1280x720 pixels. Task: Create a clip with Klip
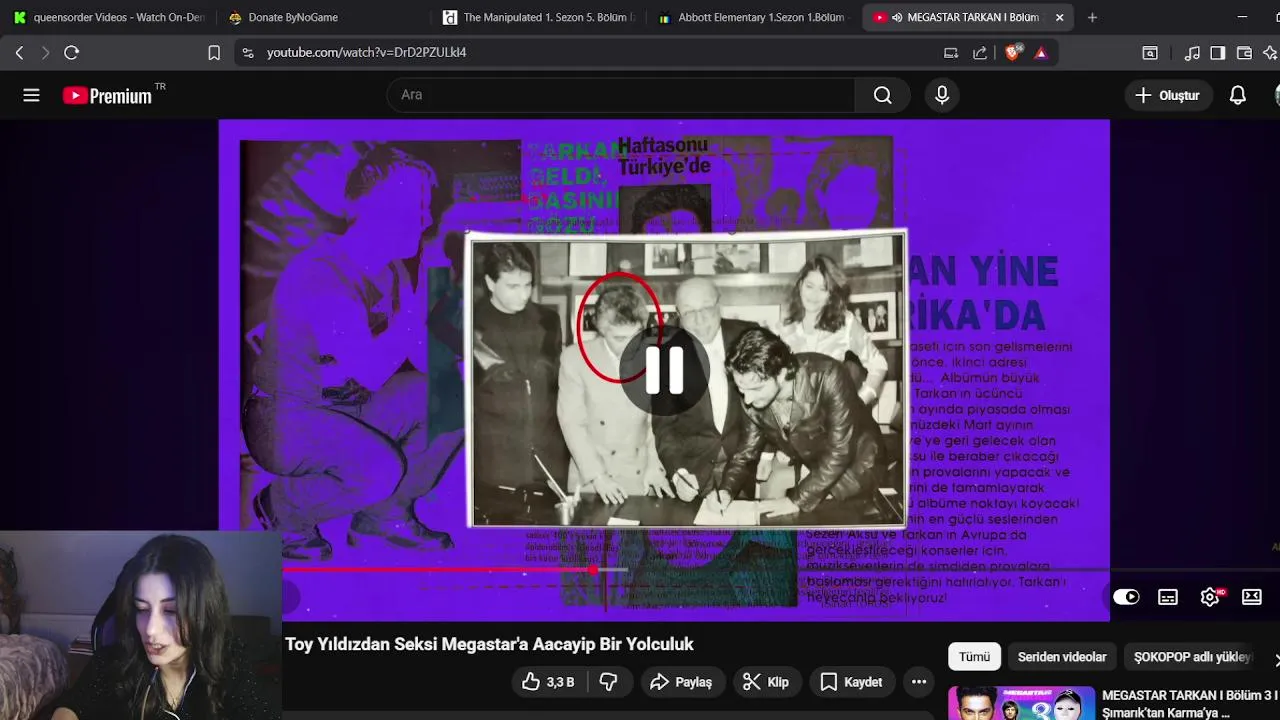click(x=766, y=682)
